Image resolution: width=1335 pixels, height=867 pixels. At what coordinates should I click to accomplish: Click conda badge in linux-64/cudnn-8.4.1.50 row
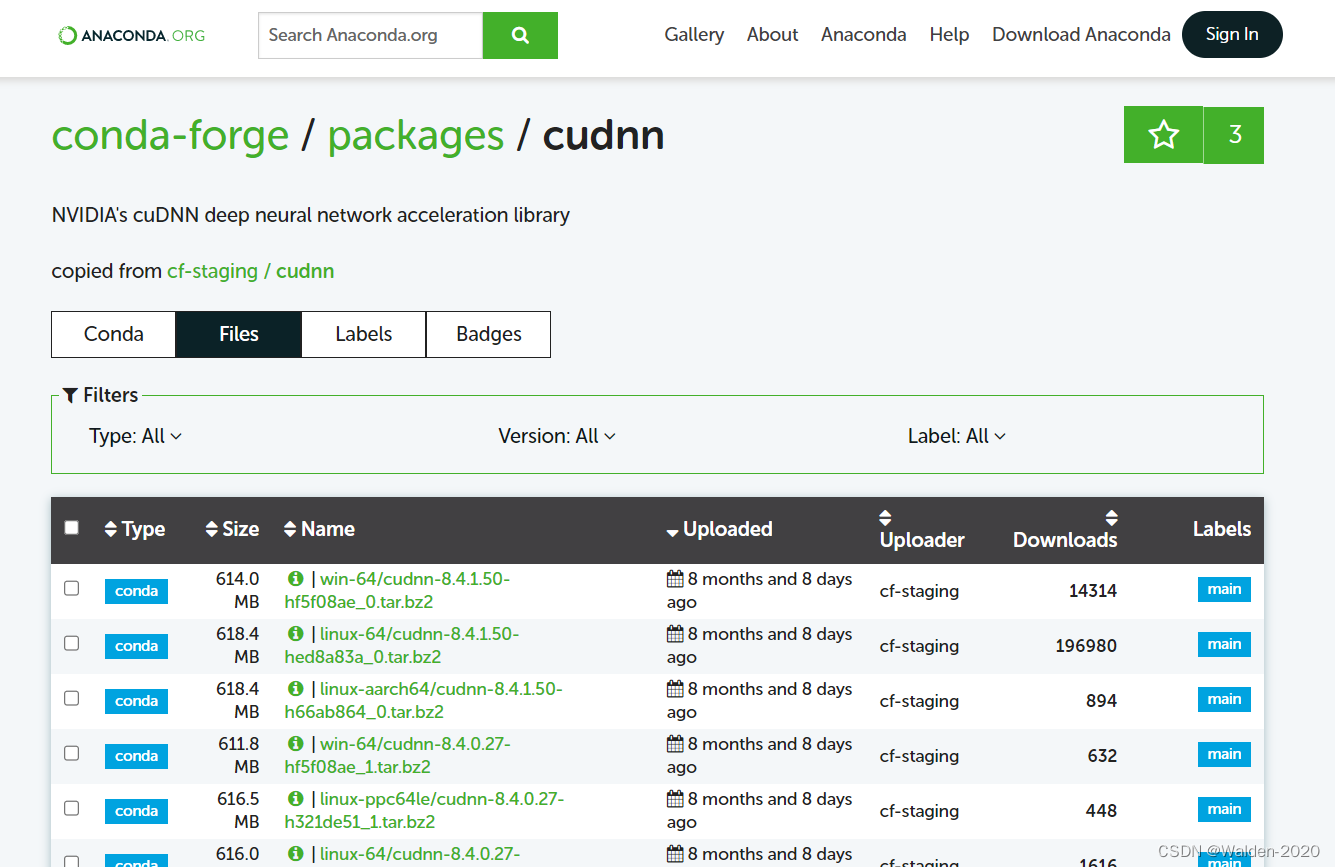click(136, 646)
